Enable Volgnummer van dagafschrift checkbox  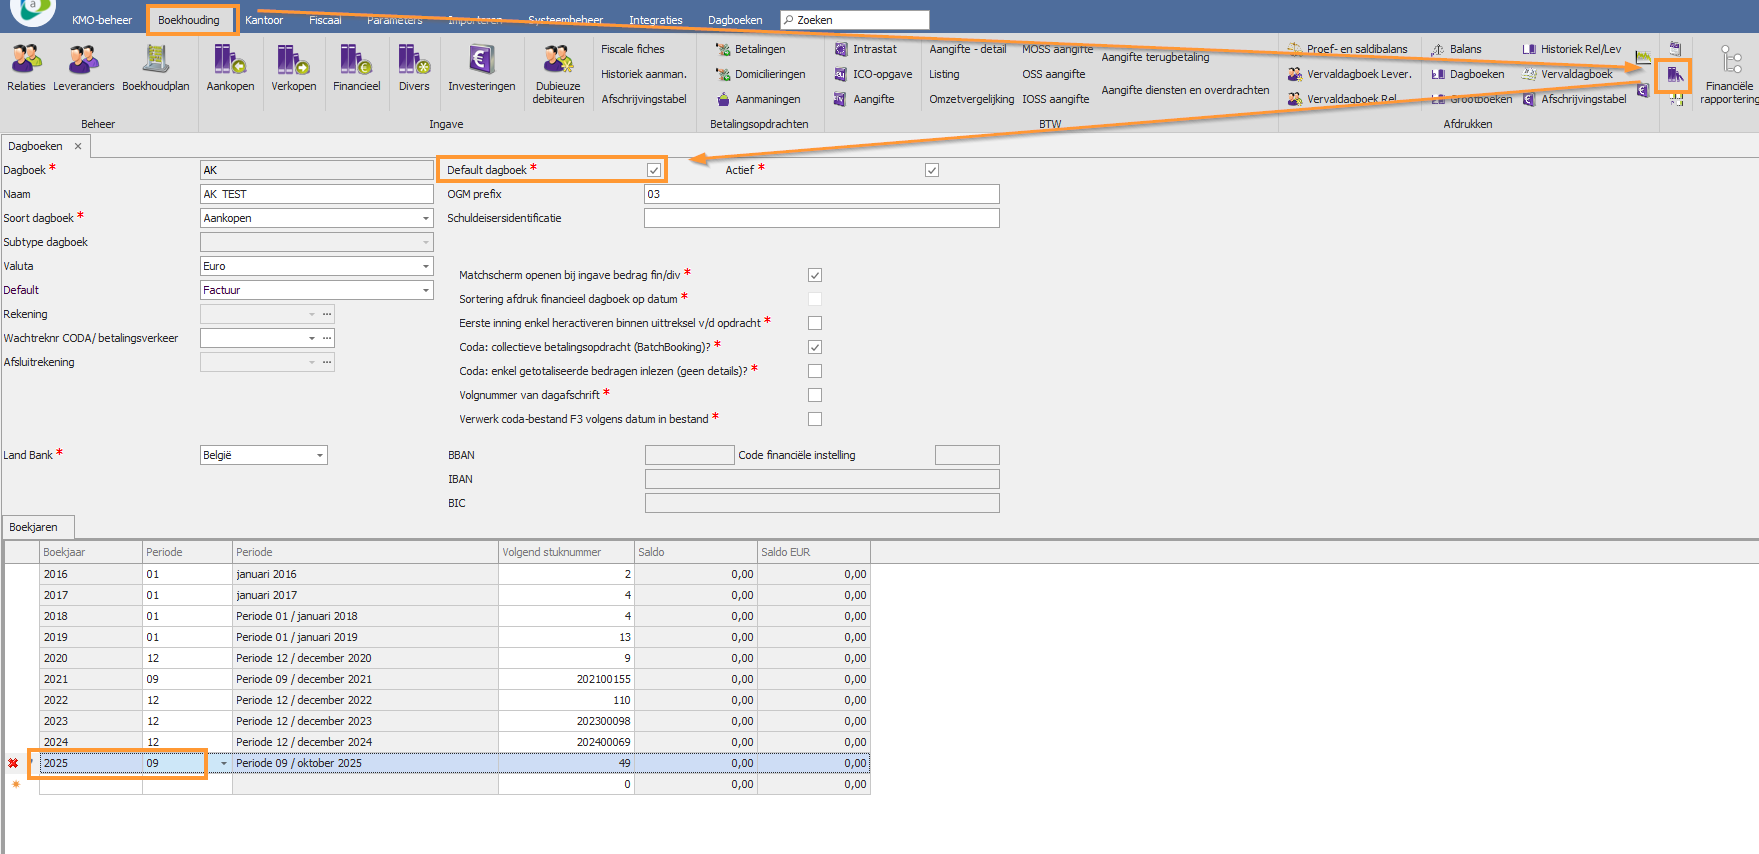815,395
